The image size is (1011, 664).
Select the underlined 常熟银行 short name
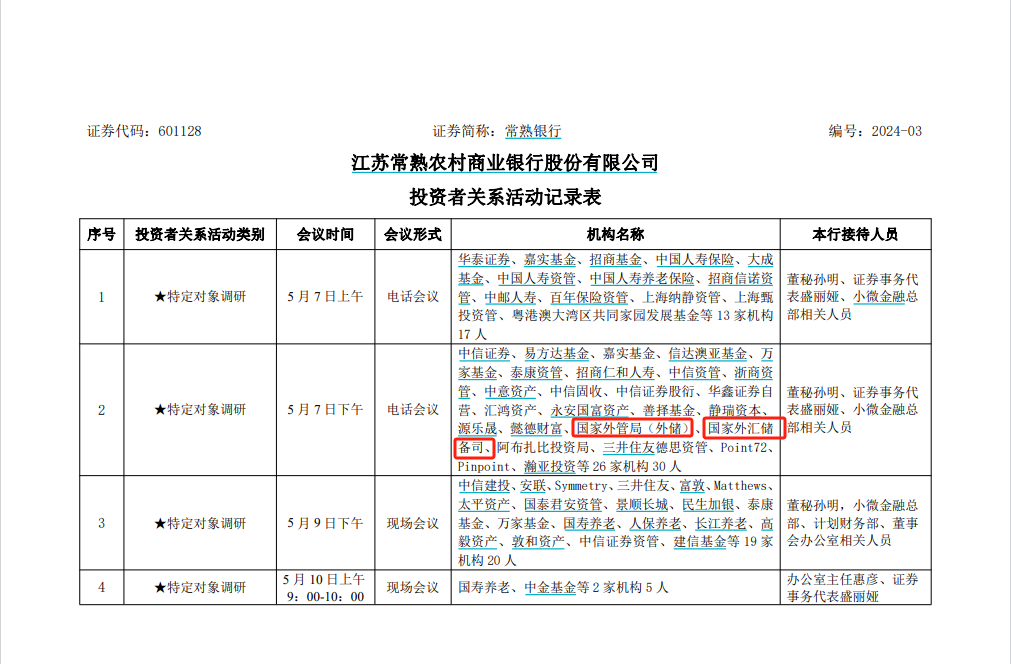pyautogui.click(x=533, y=132)
